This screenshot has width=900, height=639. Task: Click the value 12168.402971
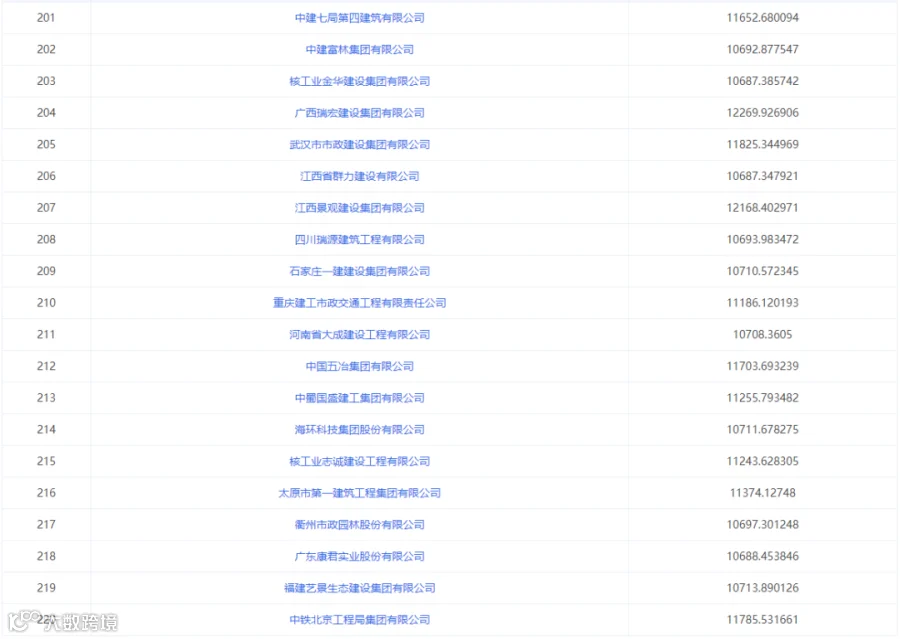(x=762, y=207)
